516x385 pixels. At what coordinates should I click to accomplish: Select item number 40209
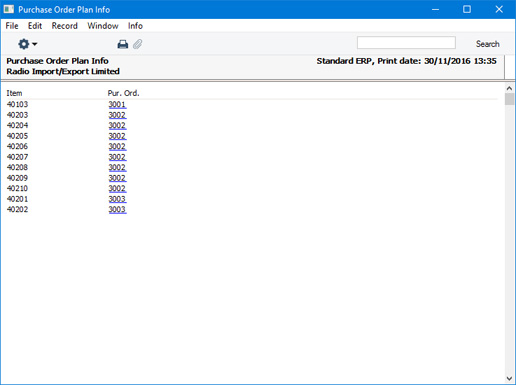tap(17, 178)
